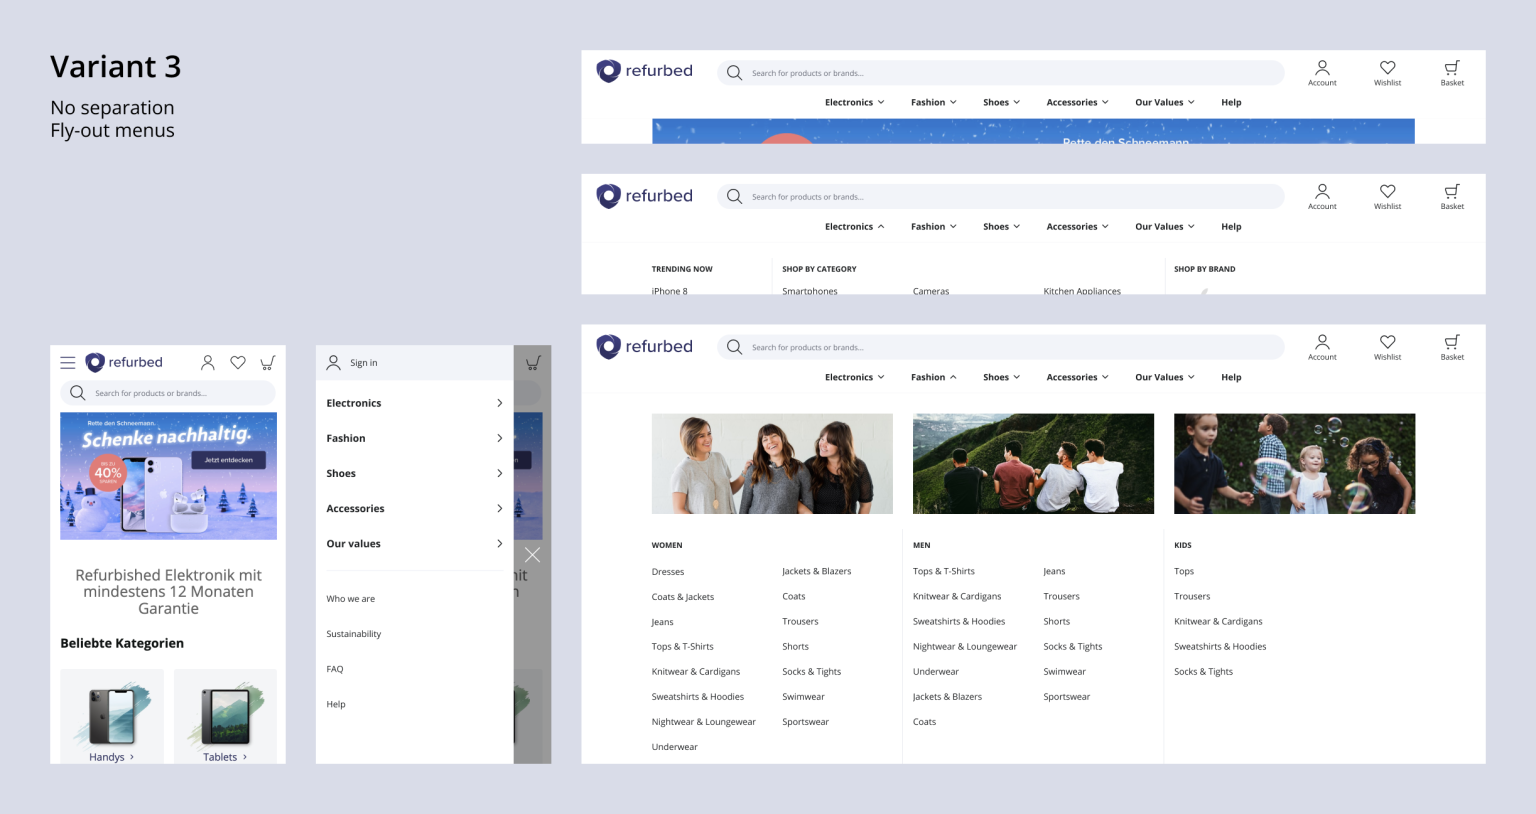Image resolution: width=1536 pixels, height=814 pixels.
Task: Select Sustainability in the mobile side menu
Action: (354, 634)
